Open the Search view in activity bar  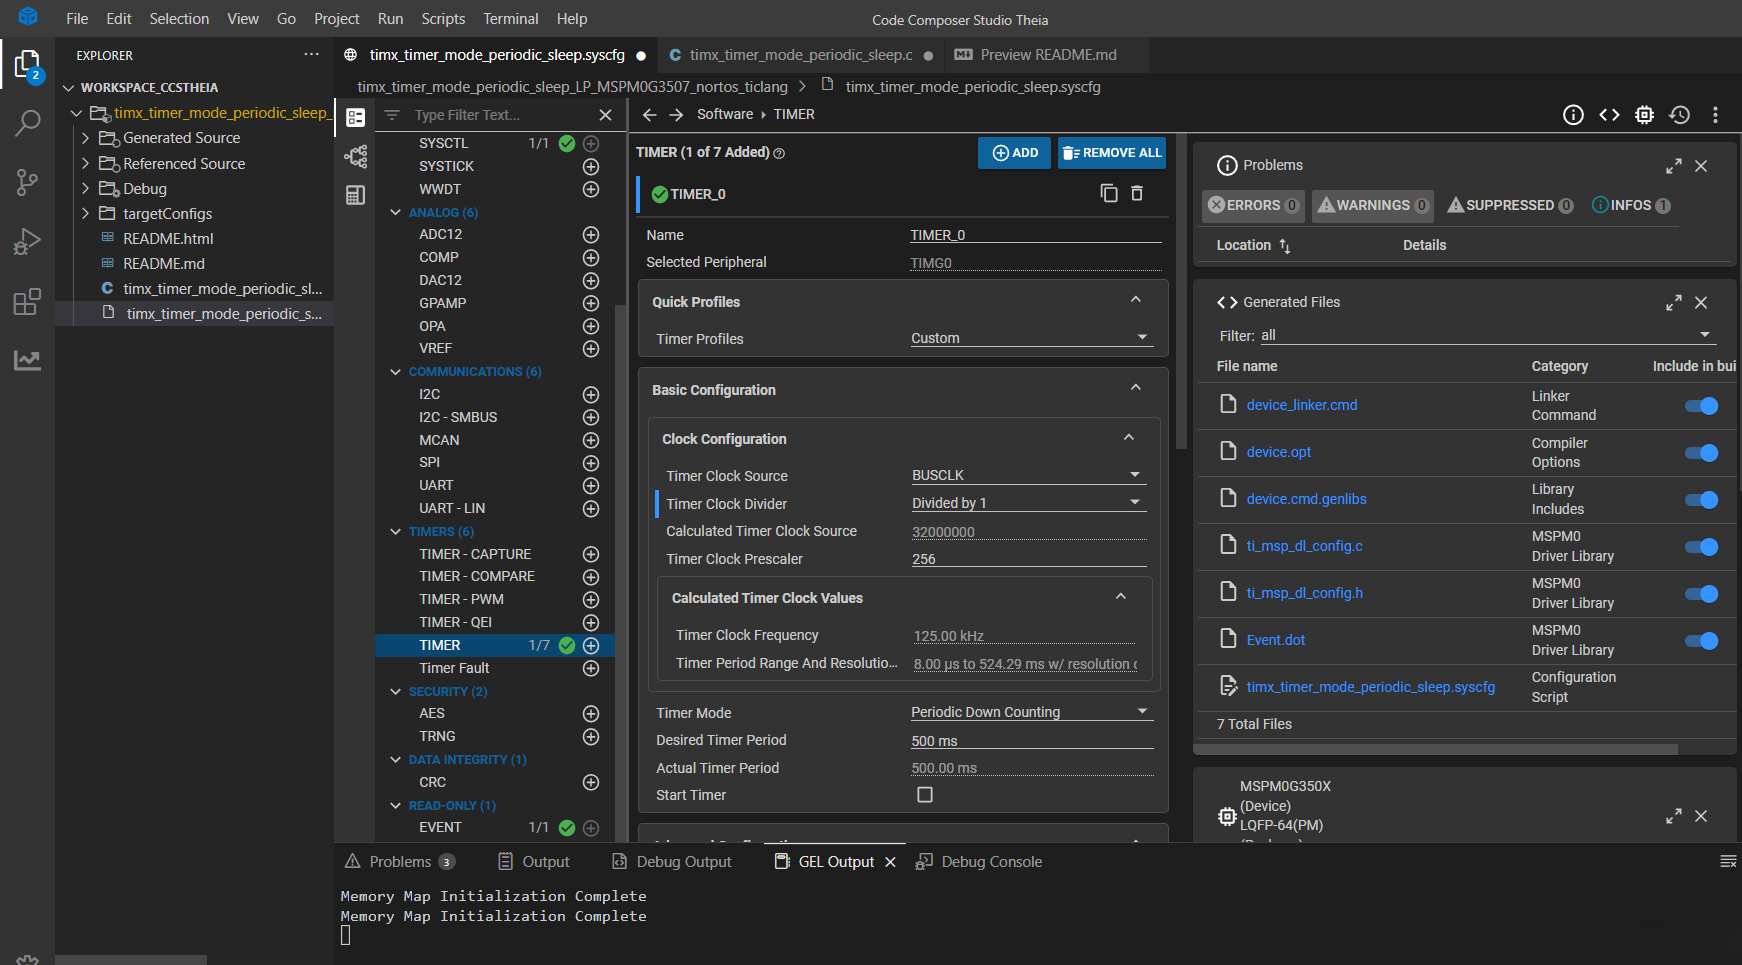pos(27,124)
